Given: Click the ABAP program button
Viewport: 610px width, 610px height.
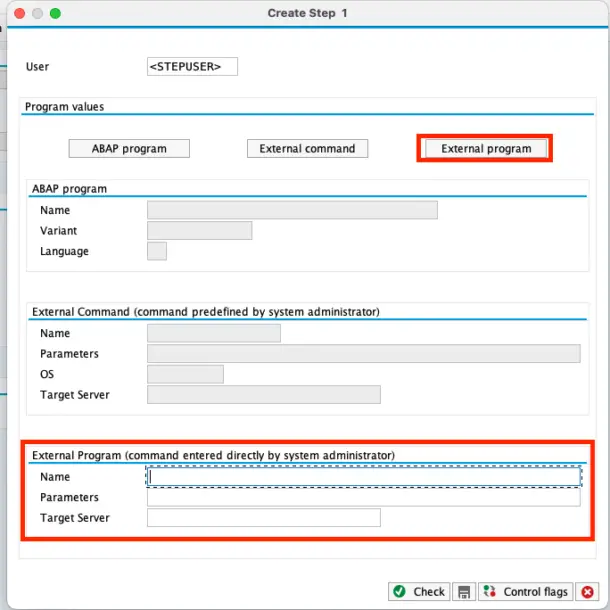Looking at the screenshot, I should (x=129, y=149).
